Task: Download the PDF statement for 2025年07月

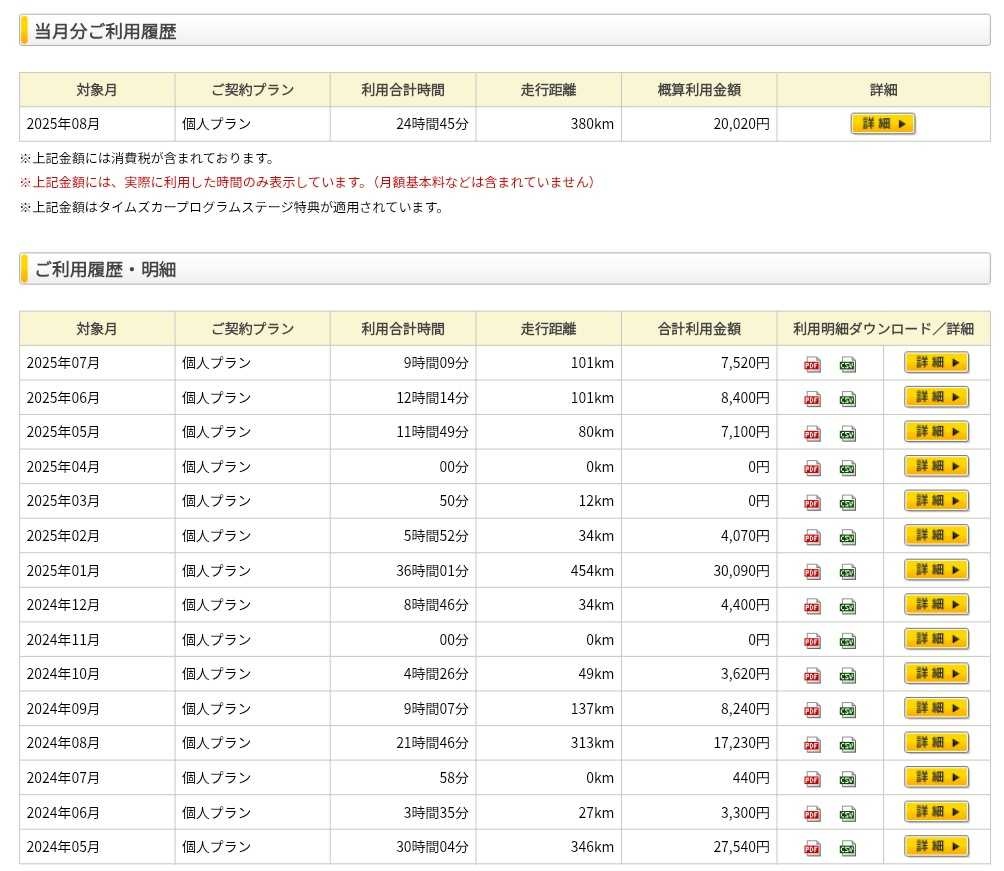Action: coord(812,365)
